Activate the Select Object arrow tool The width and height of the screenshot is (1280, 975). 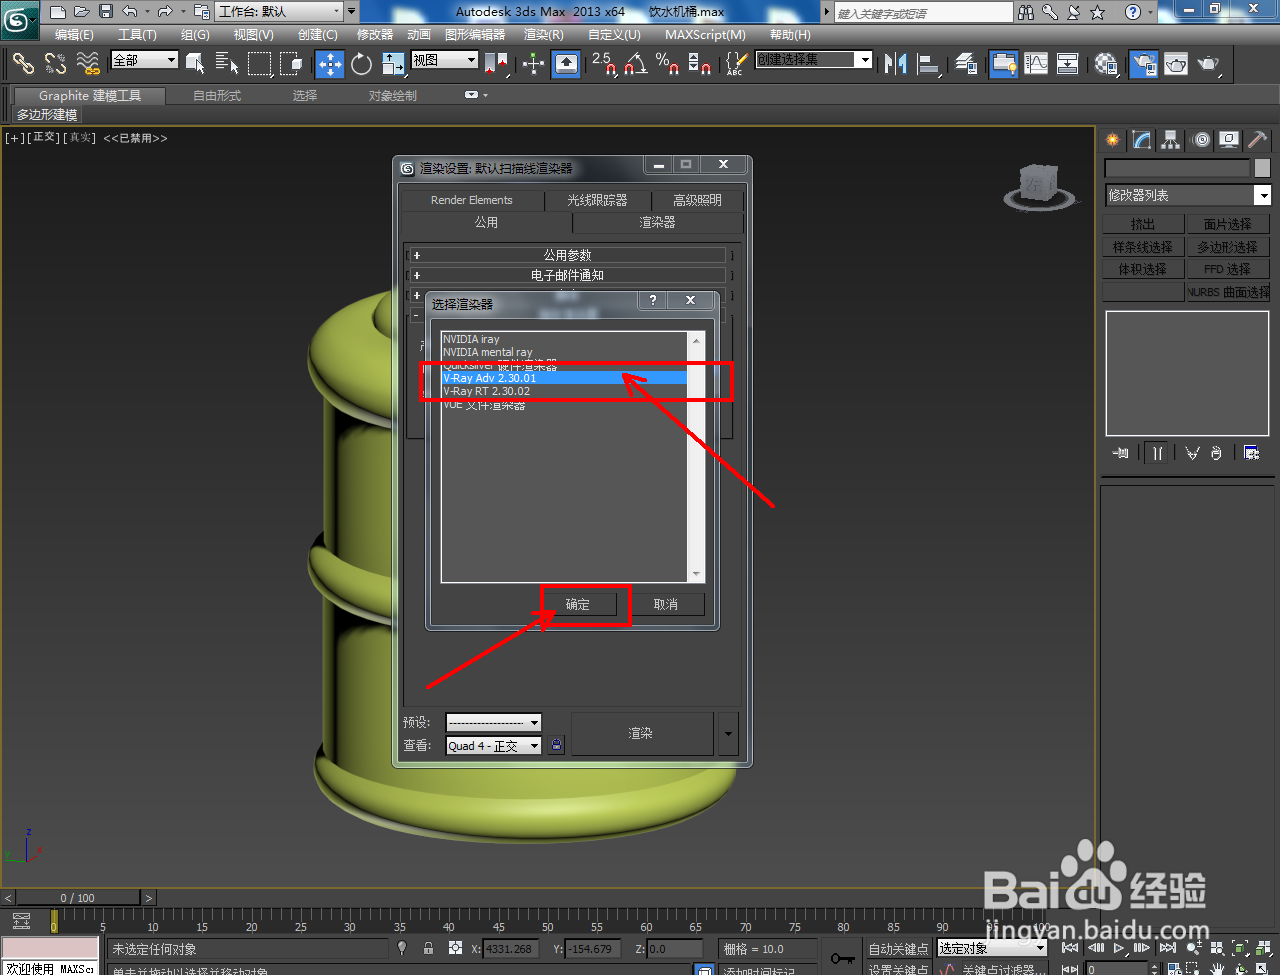[196, 64]
